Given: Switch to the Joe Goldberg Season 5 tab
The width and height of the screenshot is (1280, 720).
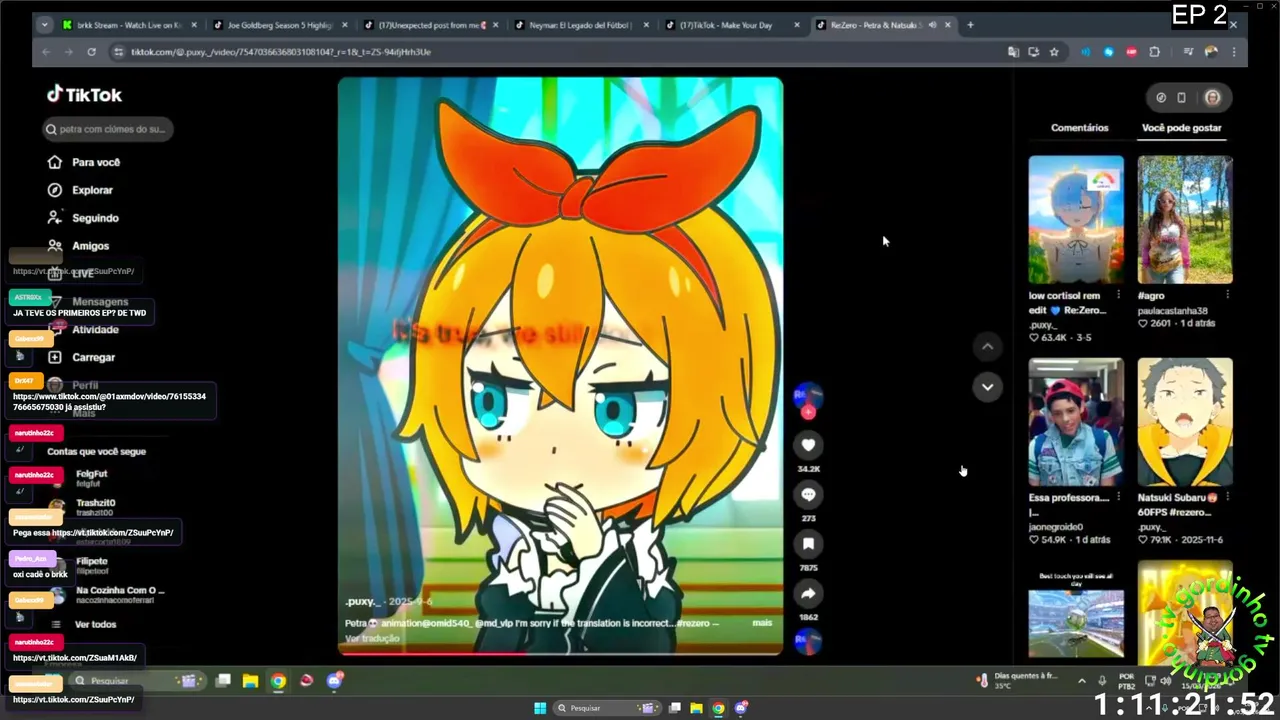Looking at the screenshot, I should 280,25.
